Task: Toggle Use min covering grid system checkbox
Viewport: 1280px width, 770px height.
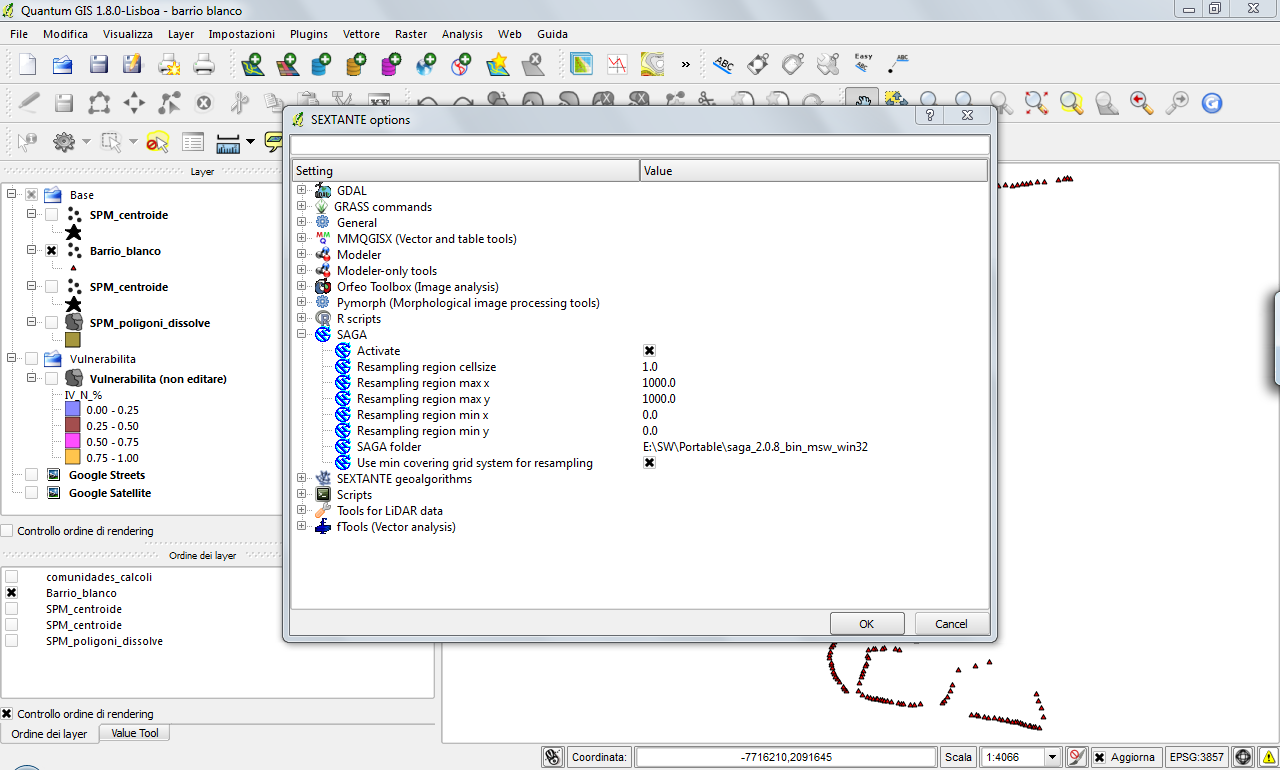Action: tap(649, 463)
